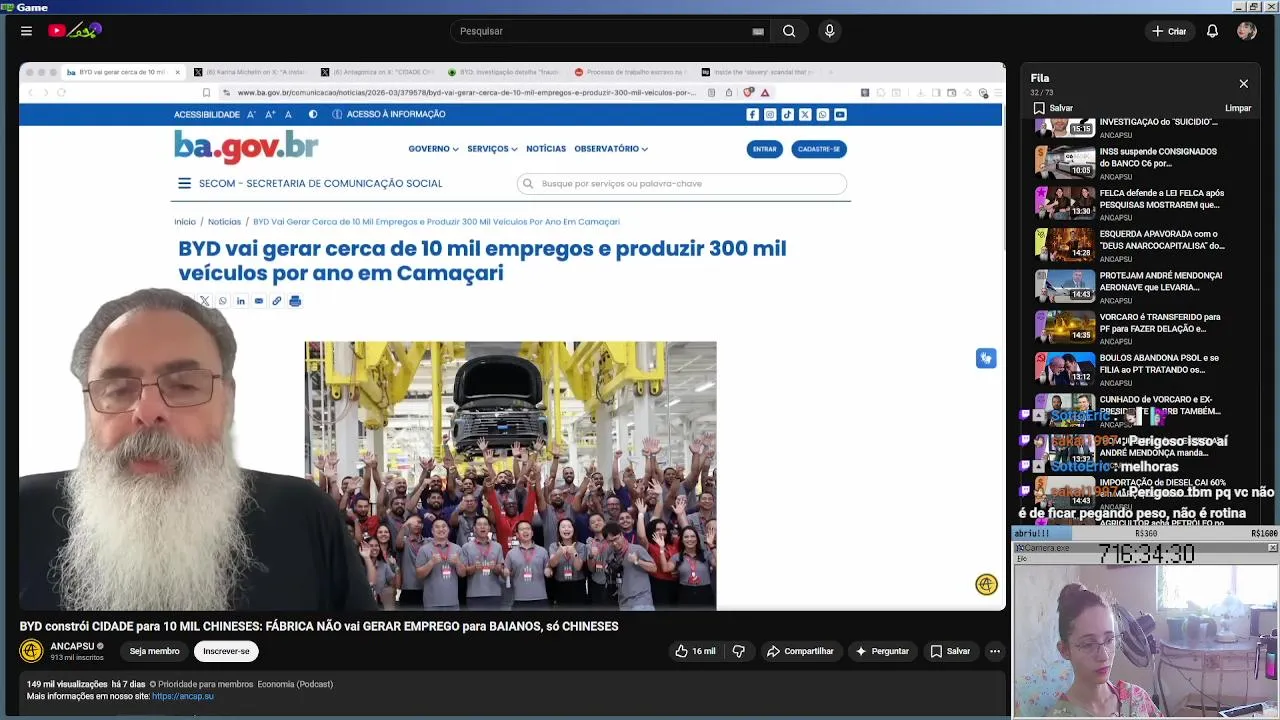Open the more actions ellipsis menu
The width and height of the screenshot is (1280, 720).
click(x=994, y=651)
